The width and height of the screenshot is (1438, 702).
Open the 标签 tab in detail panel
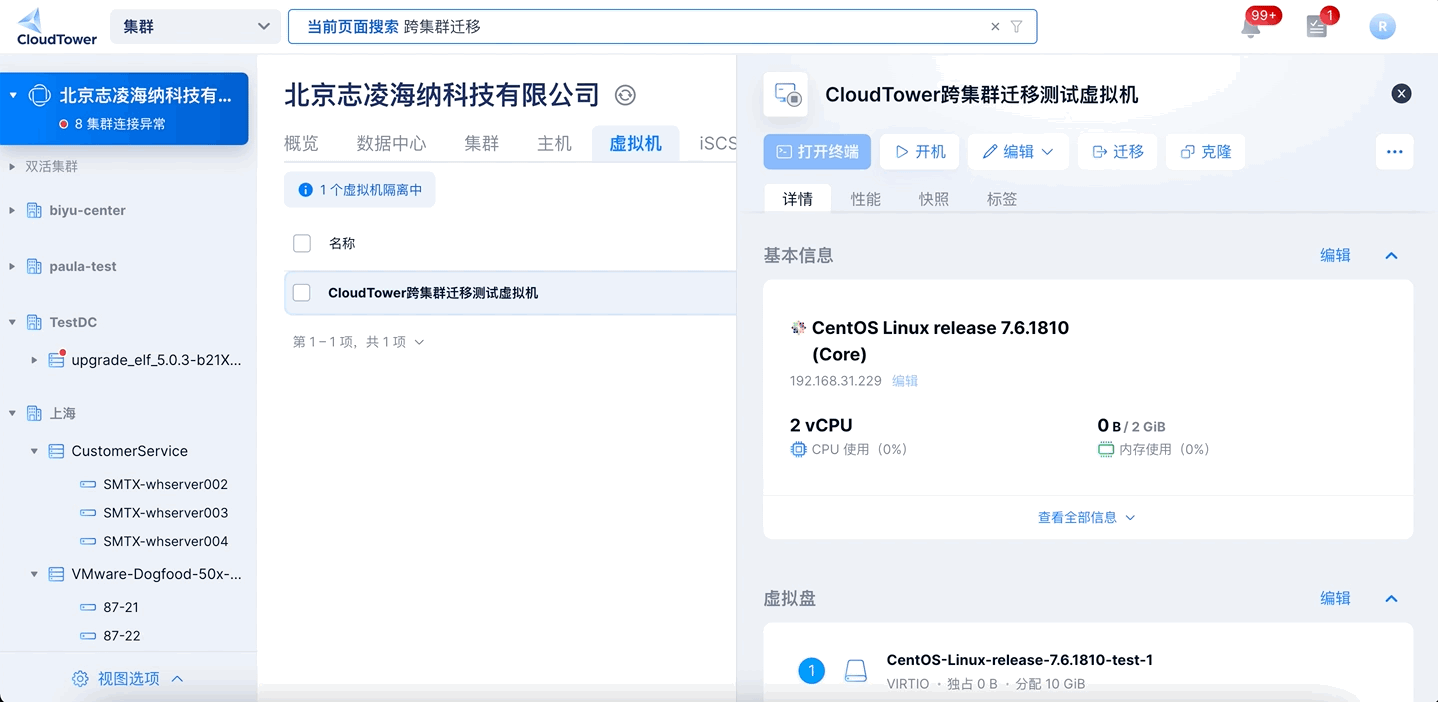click(1001, 199)
